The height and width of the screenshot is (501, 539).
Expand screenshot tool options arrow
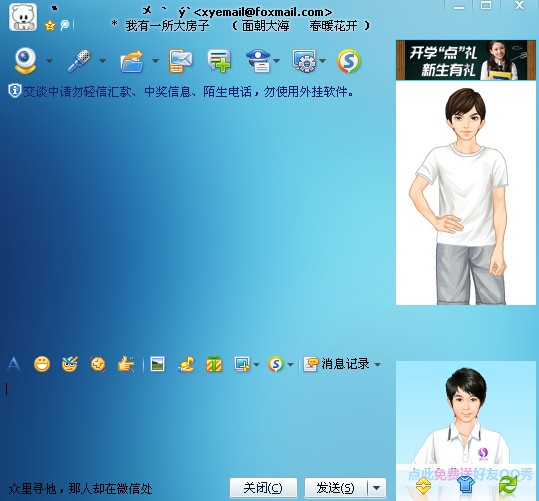coord(256,364)
